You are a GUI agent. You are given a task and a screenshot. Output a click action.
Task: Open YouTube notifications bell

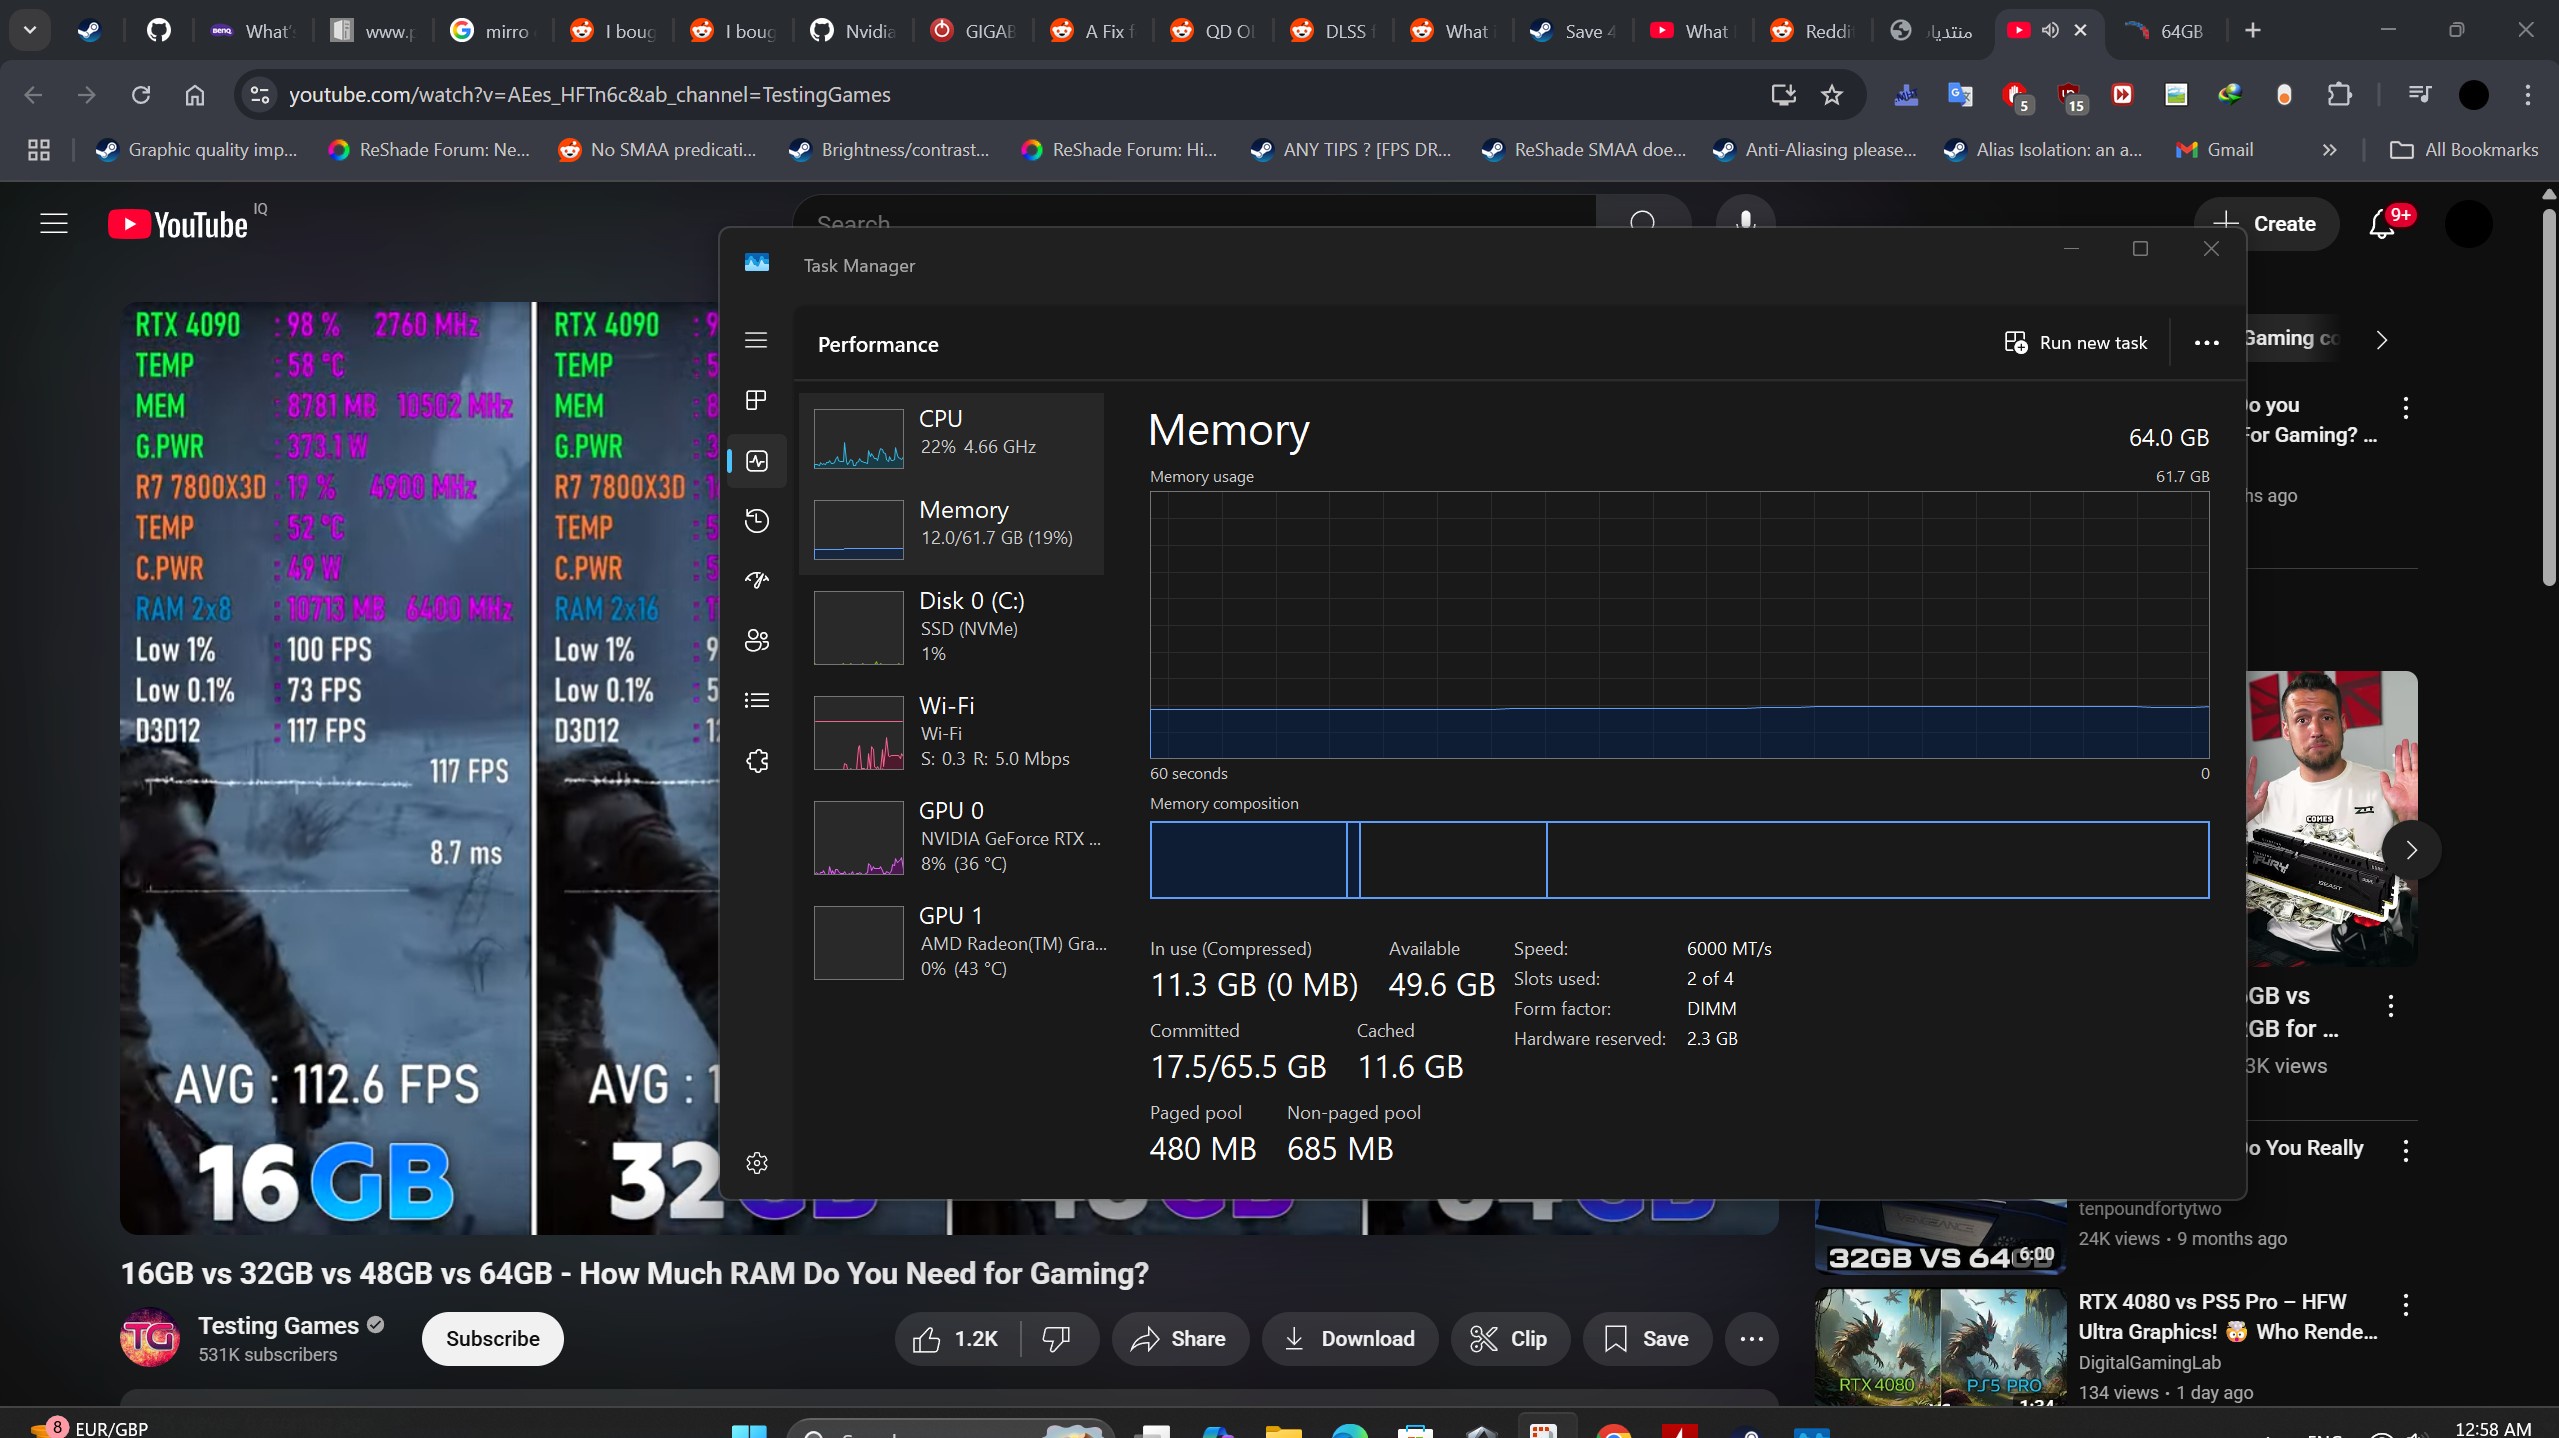2382,225
